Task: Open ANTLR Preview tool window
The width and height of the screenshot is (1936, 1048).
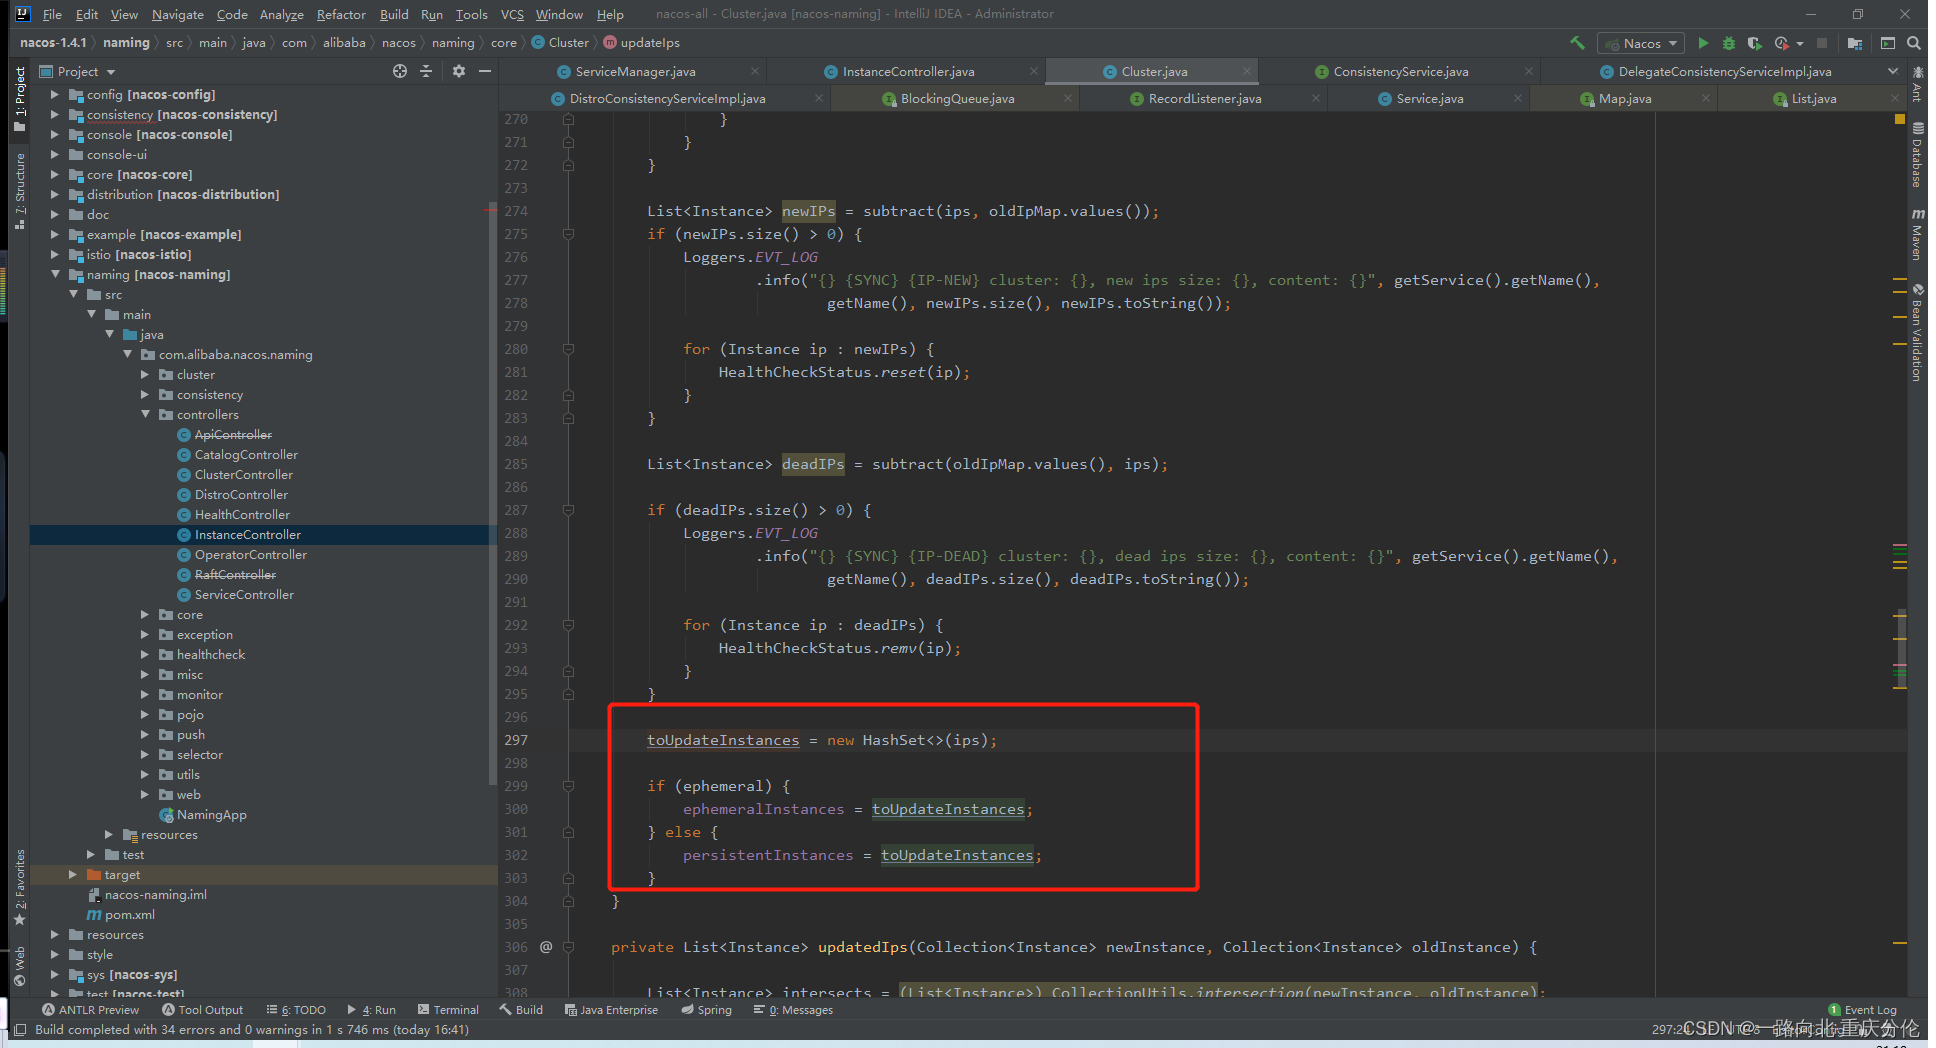Action: pos(91,1010)
